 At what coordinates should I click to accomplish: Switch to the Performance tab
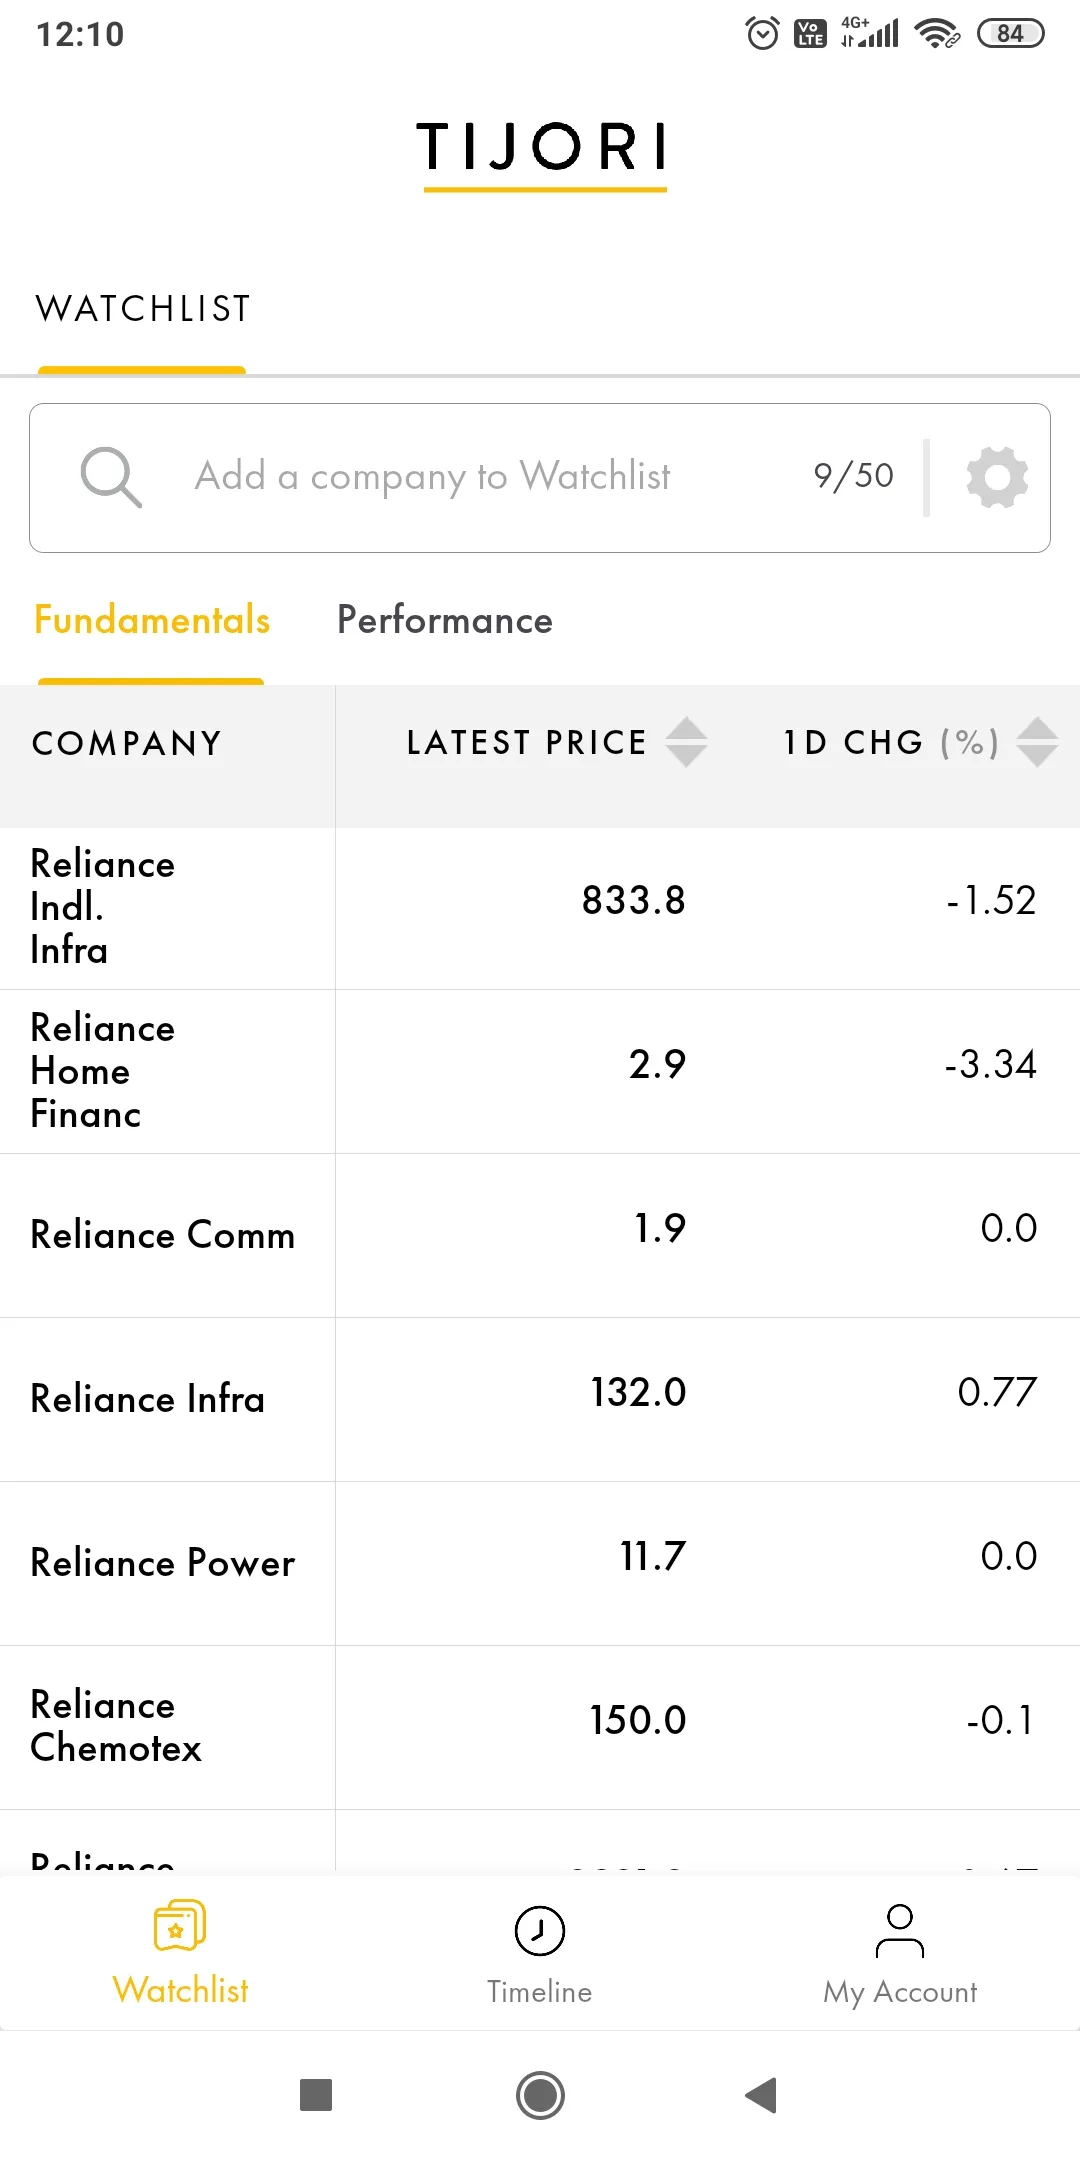444,620
